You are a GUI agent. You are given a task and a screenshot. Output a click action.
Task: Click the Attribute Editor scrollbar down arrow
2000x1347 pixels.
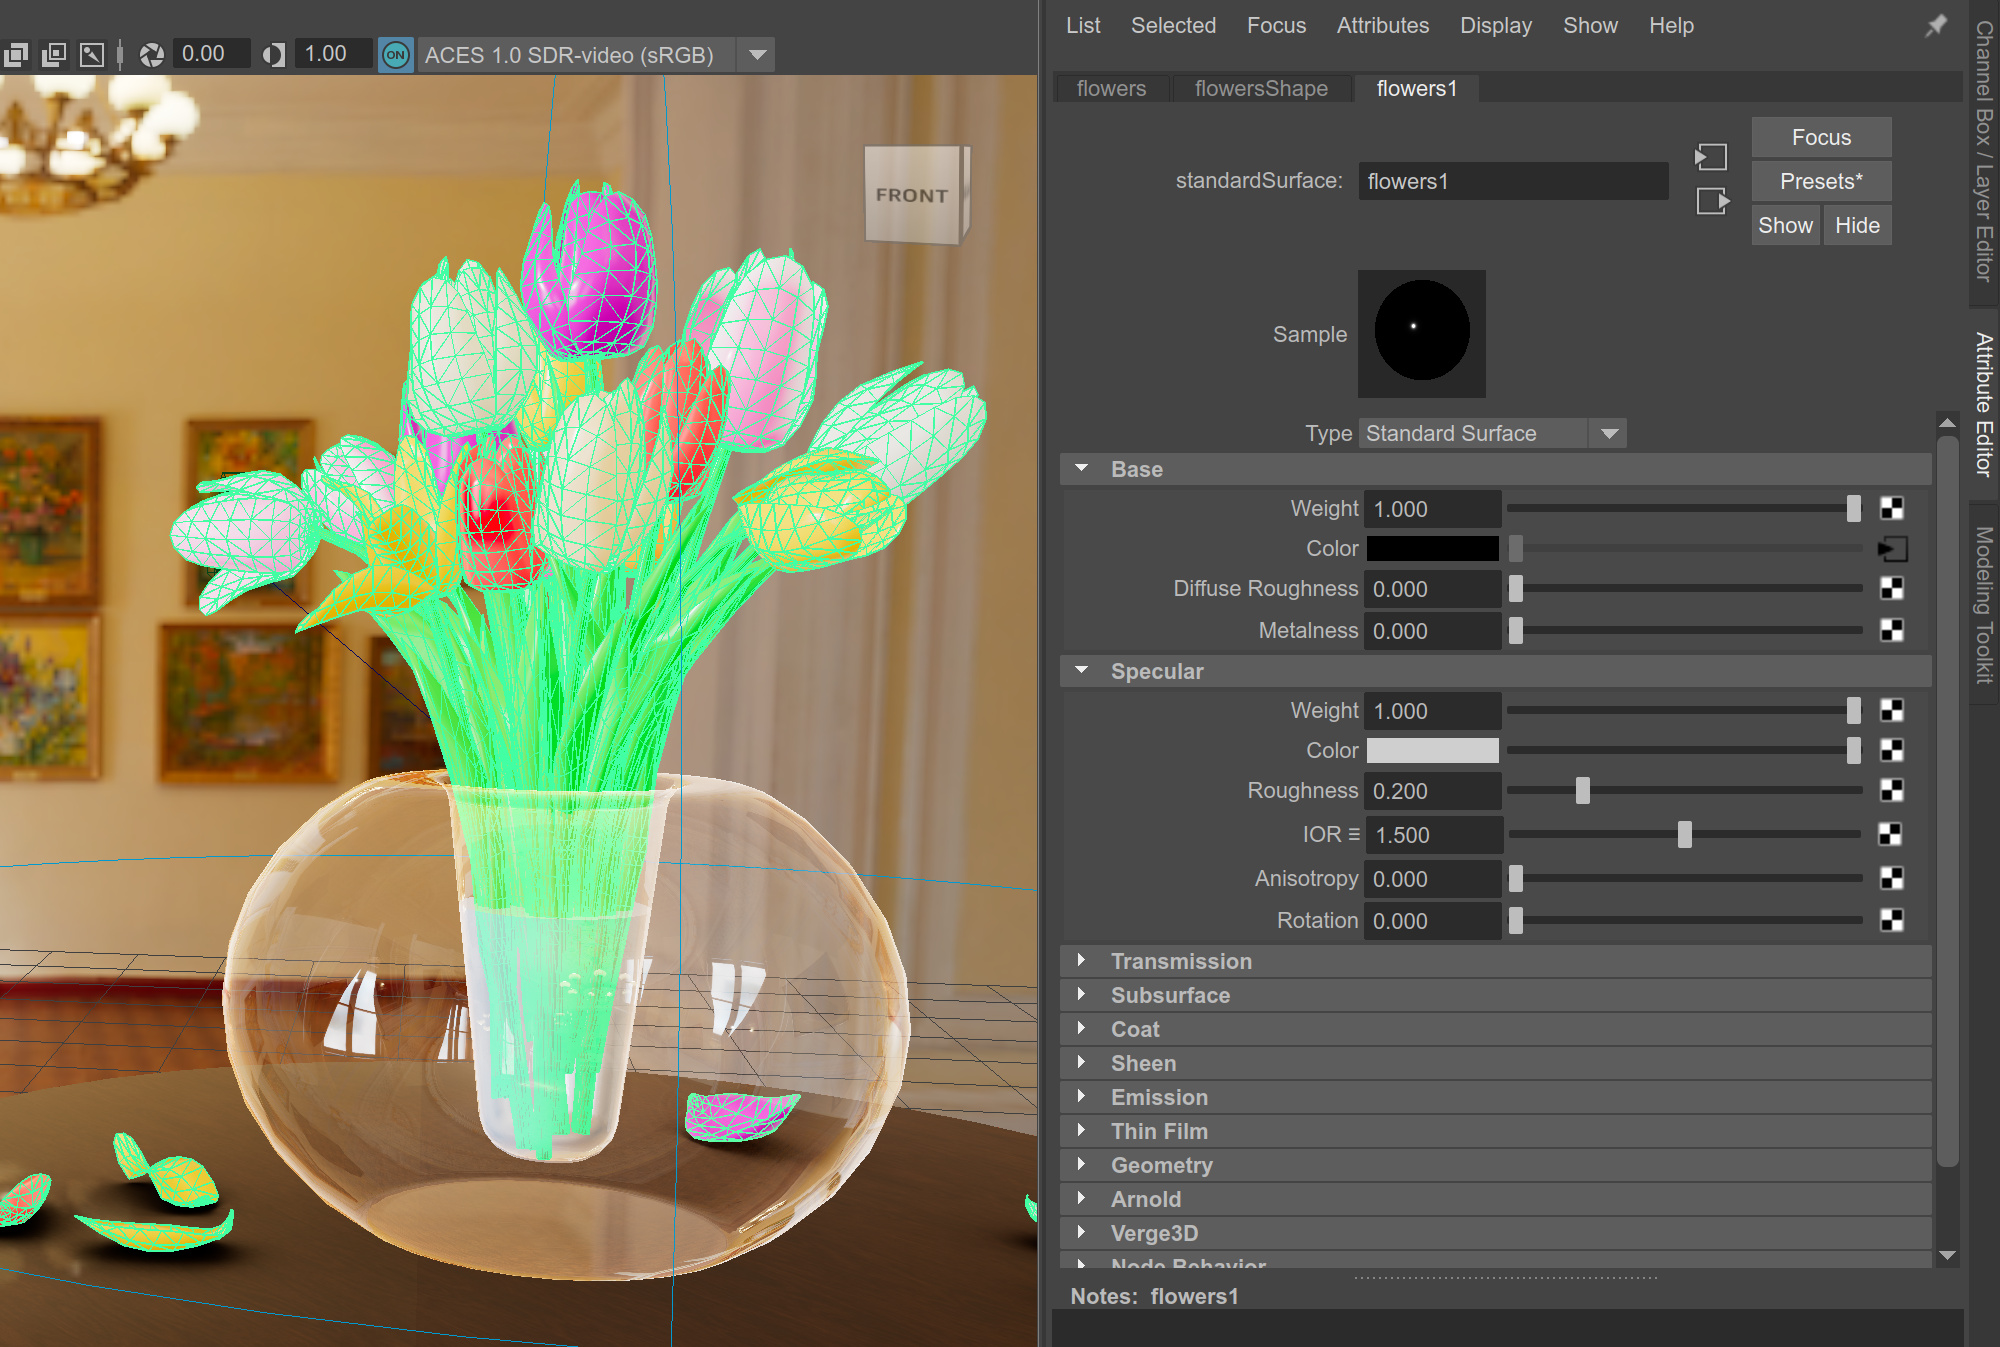1947,1255
